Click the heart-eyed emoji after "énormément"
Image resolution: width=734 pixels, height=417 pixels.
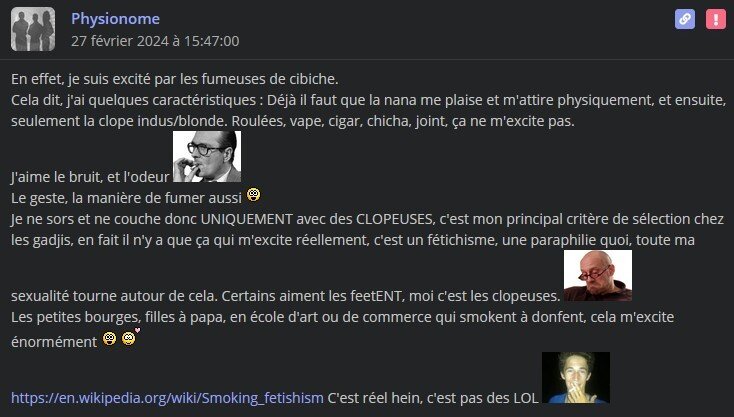pyautogui.click(x=130, y=337)
